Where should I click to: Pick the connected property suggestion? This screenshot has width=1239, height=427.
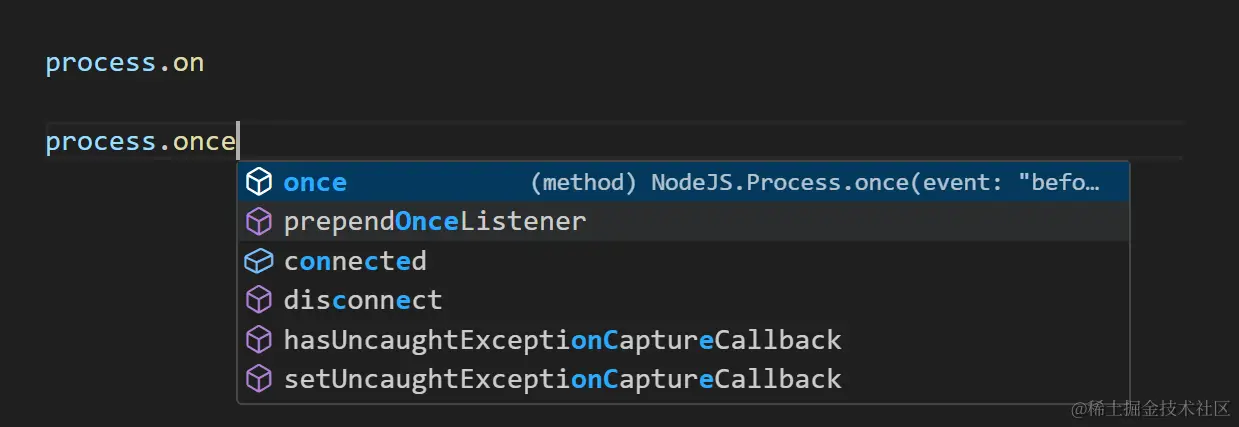pos(355,261)
